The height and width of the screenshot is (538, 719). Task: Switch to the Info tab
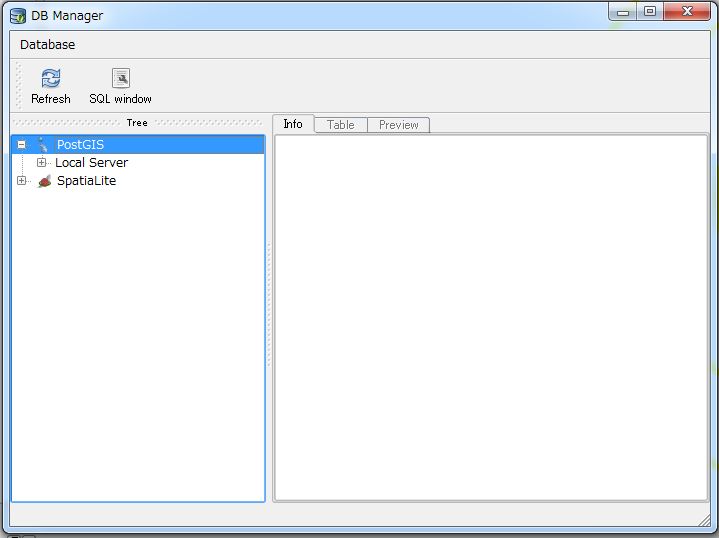pos(293,124)
